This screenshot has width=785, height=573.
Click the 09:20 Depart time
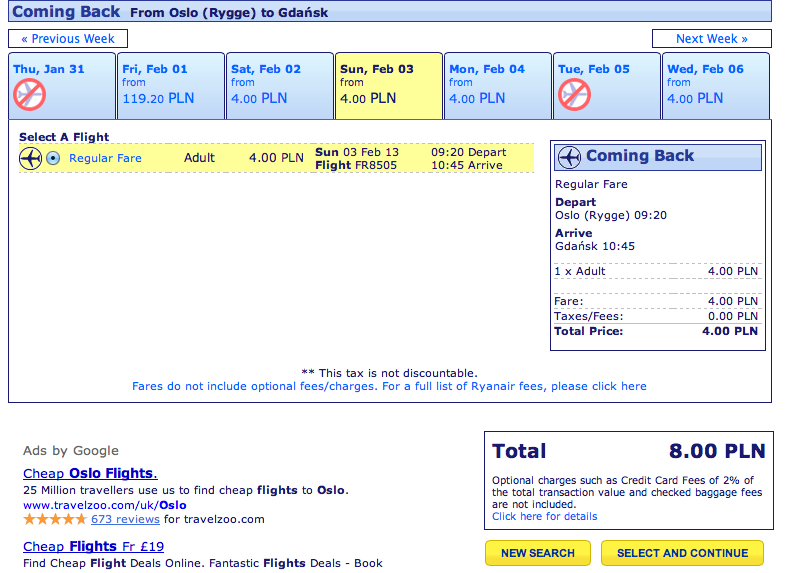point(469,152)
